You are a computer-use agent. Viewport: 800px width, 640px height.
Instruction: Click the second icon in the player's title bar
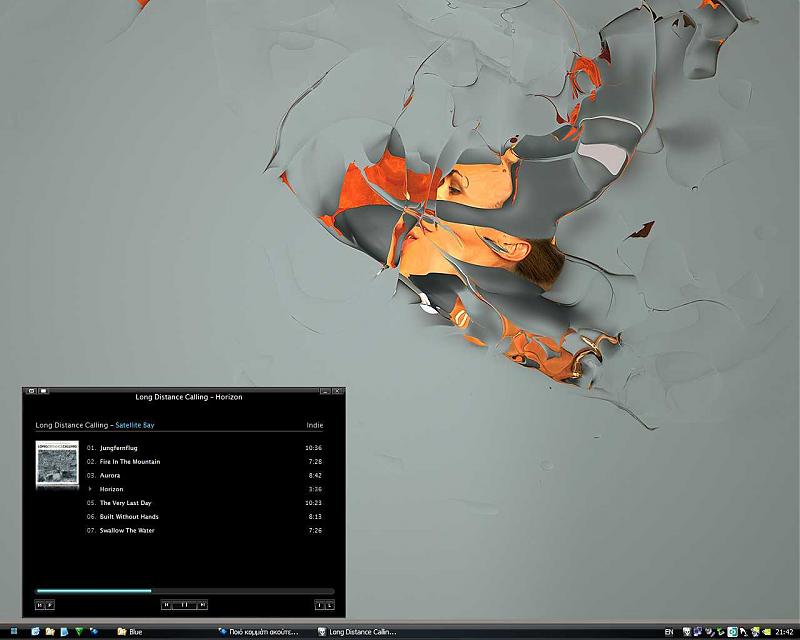pos(43,391)
